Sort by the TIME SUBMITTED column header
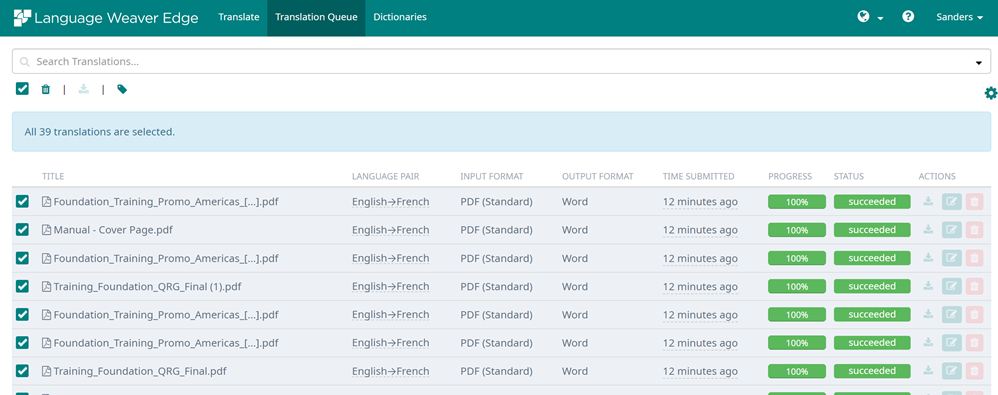Screen dimensions: 998x395 point(698,176)
